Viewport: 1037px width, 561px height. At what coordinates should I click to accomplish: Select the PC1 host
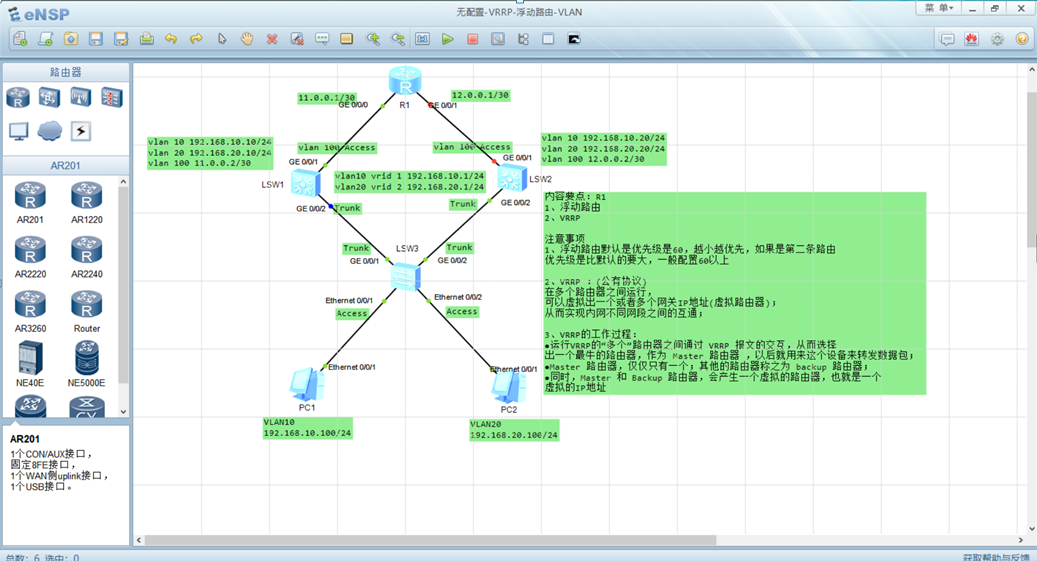[305, 385]
